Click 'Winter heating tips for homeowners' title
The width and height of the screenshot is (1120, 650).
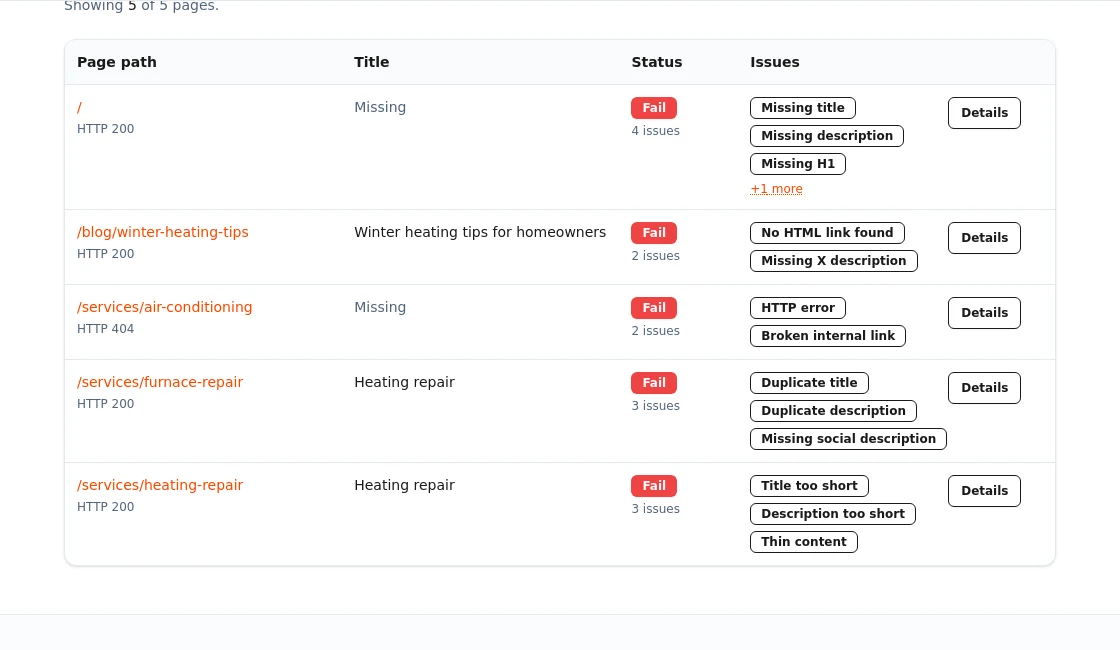tap(480, 232)
